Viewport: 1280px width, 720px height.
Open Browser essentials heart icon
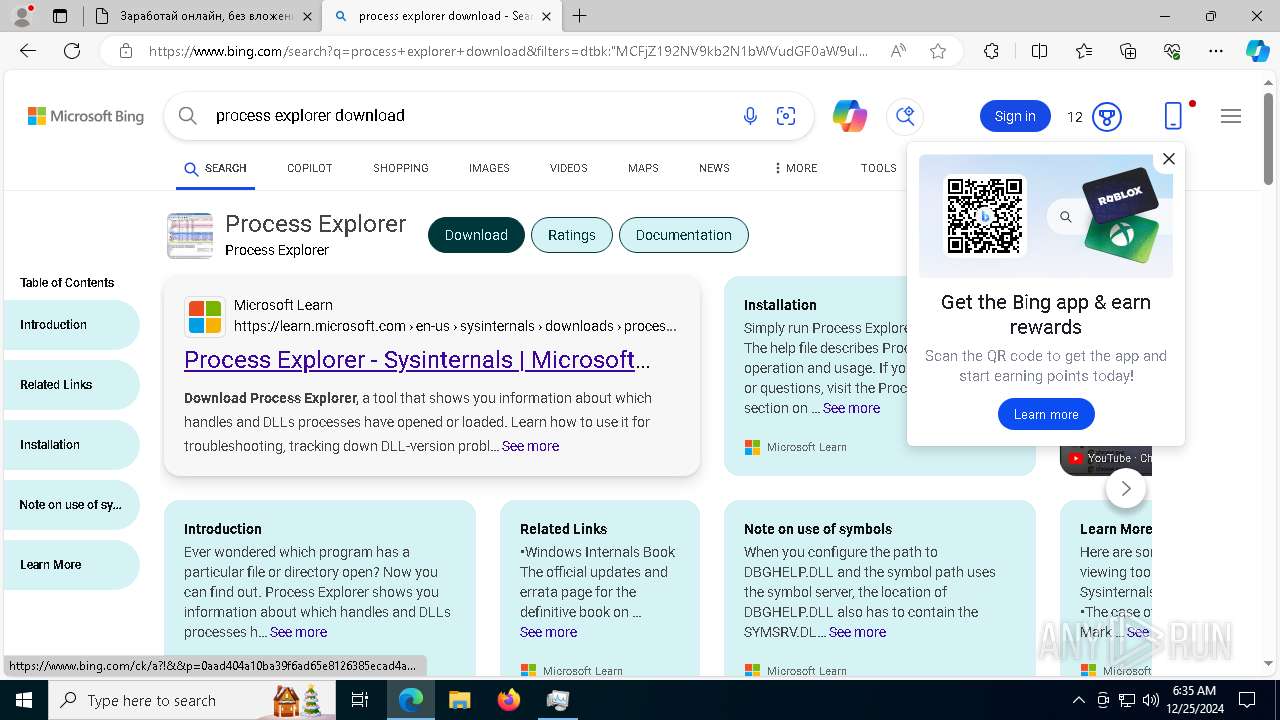pos(1172,51)
